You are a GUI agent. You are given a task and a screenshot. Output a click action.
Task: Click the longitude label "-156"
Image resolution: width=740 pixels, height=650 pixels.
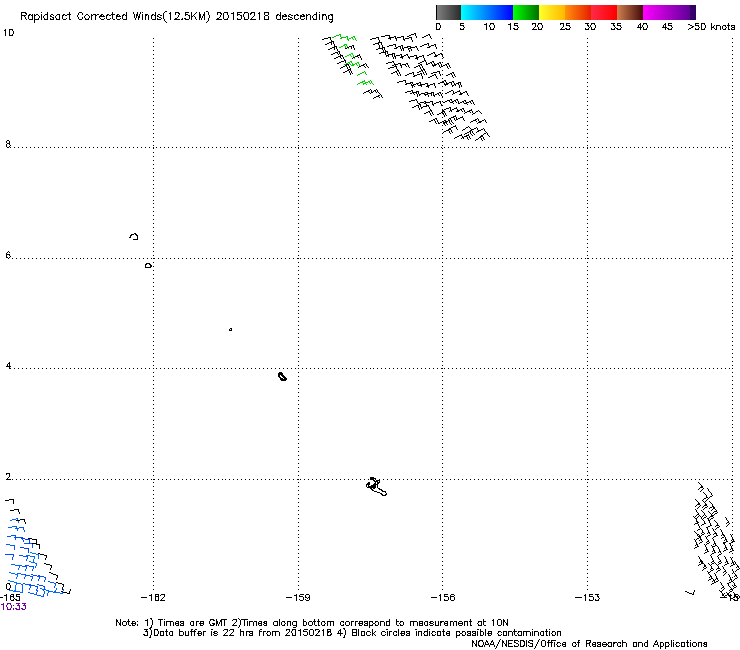coord(443,598)
